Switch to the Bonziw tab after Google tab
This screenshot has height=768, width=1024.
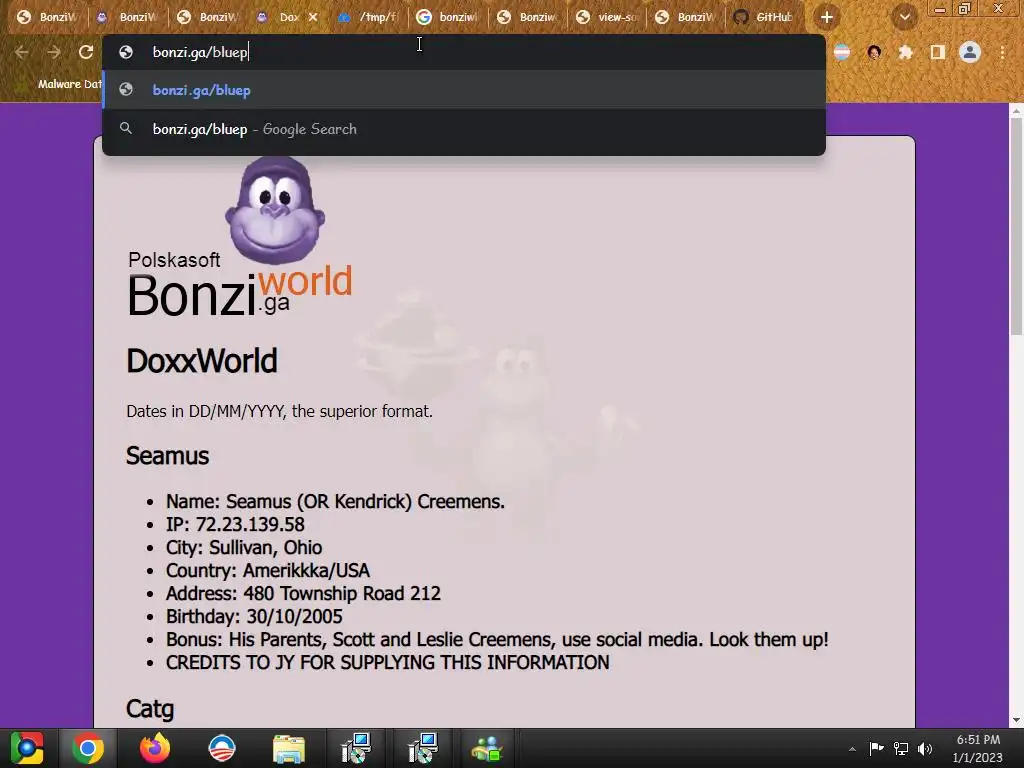click(x=528, y=17)
